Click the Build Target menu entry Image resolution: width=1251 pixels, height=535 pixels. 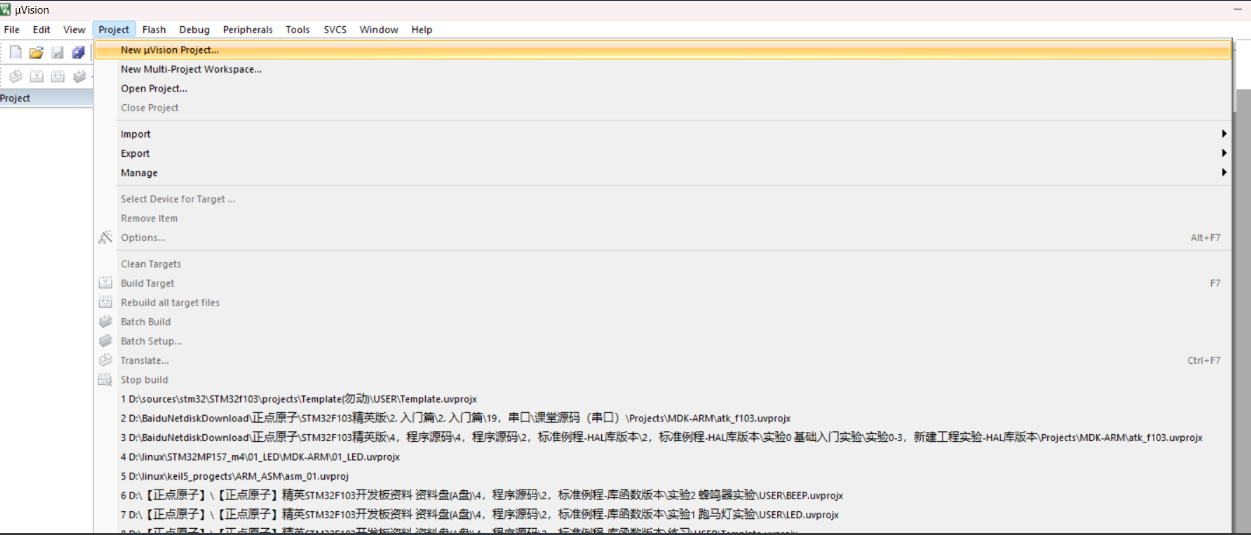663,283
